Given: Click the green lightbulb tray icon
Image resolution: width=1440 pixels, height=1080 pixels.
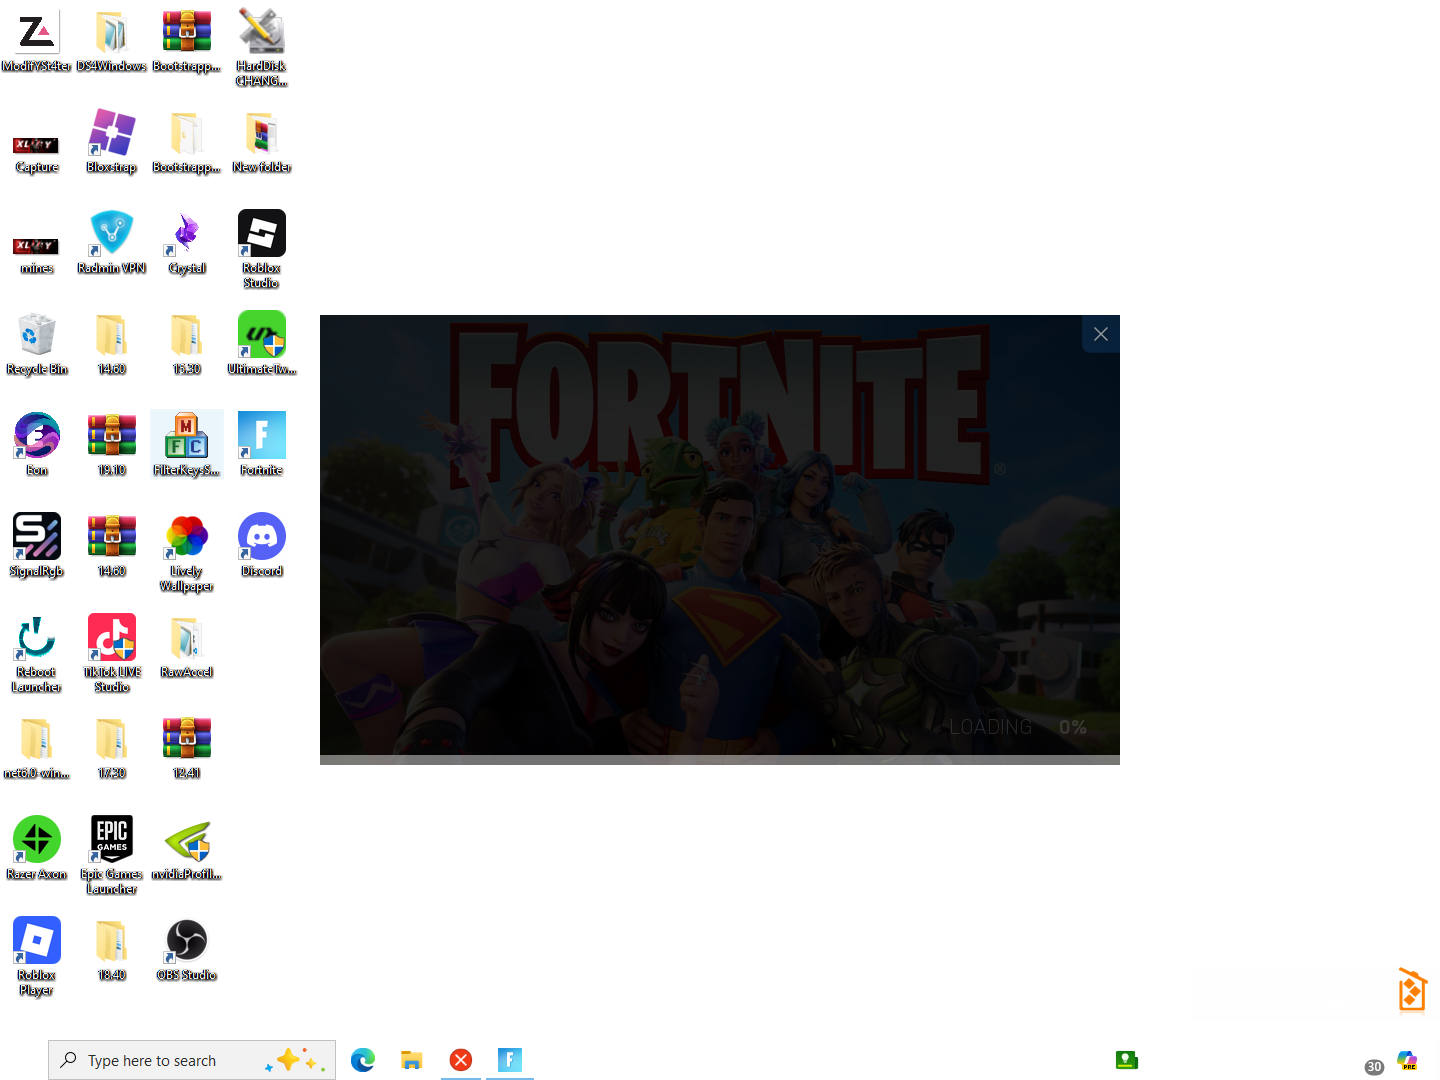Looking at the screenshot, I should (x=1127, y=1060).
